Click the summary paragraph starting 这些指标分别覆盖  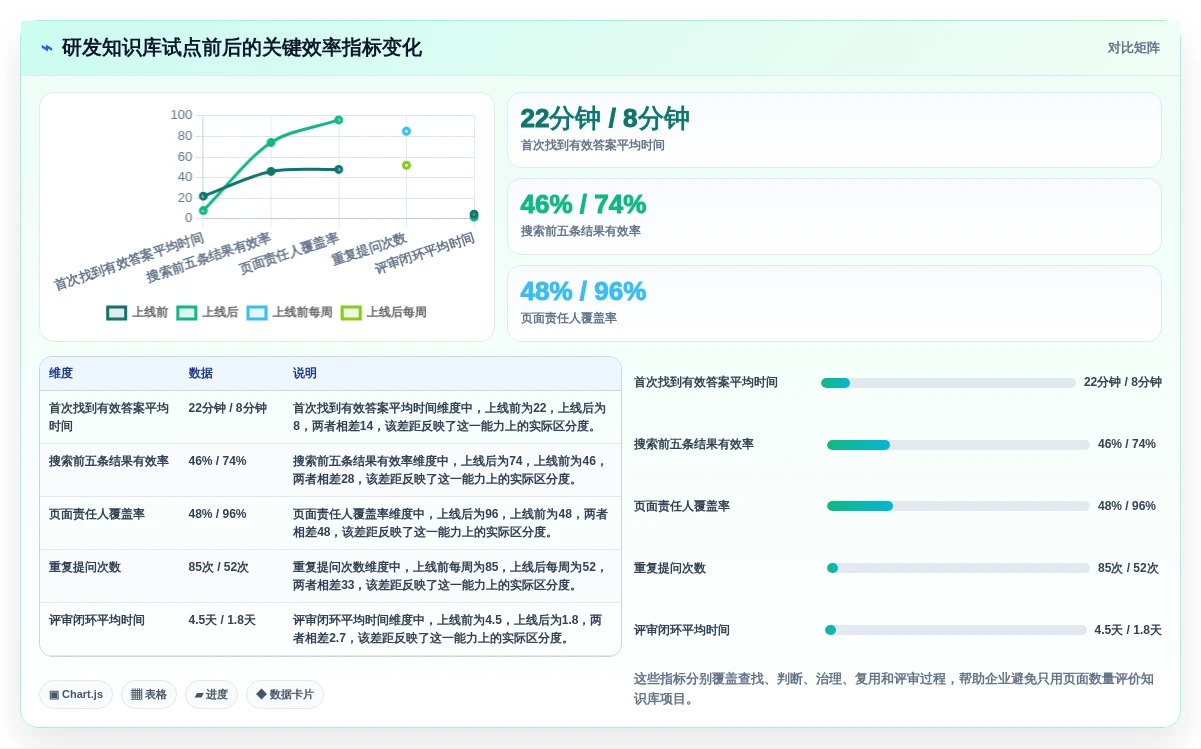pos(896,689)
